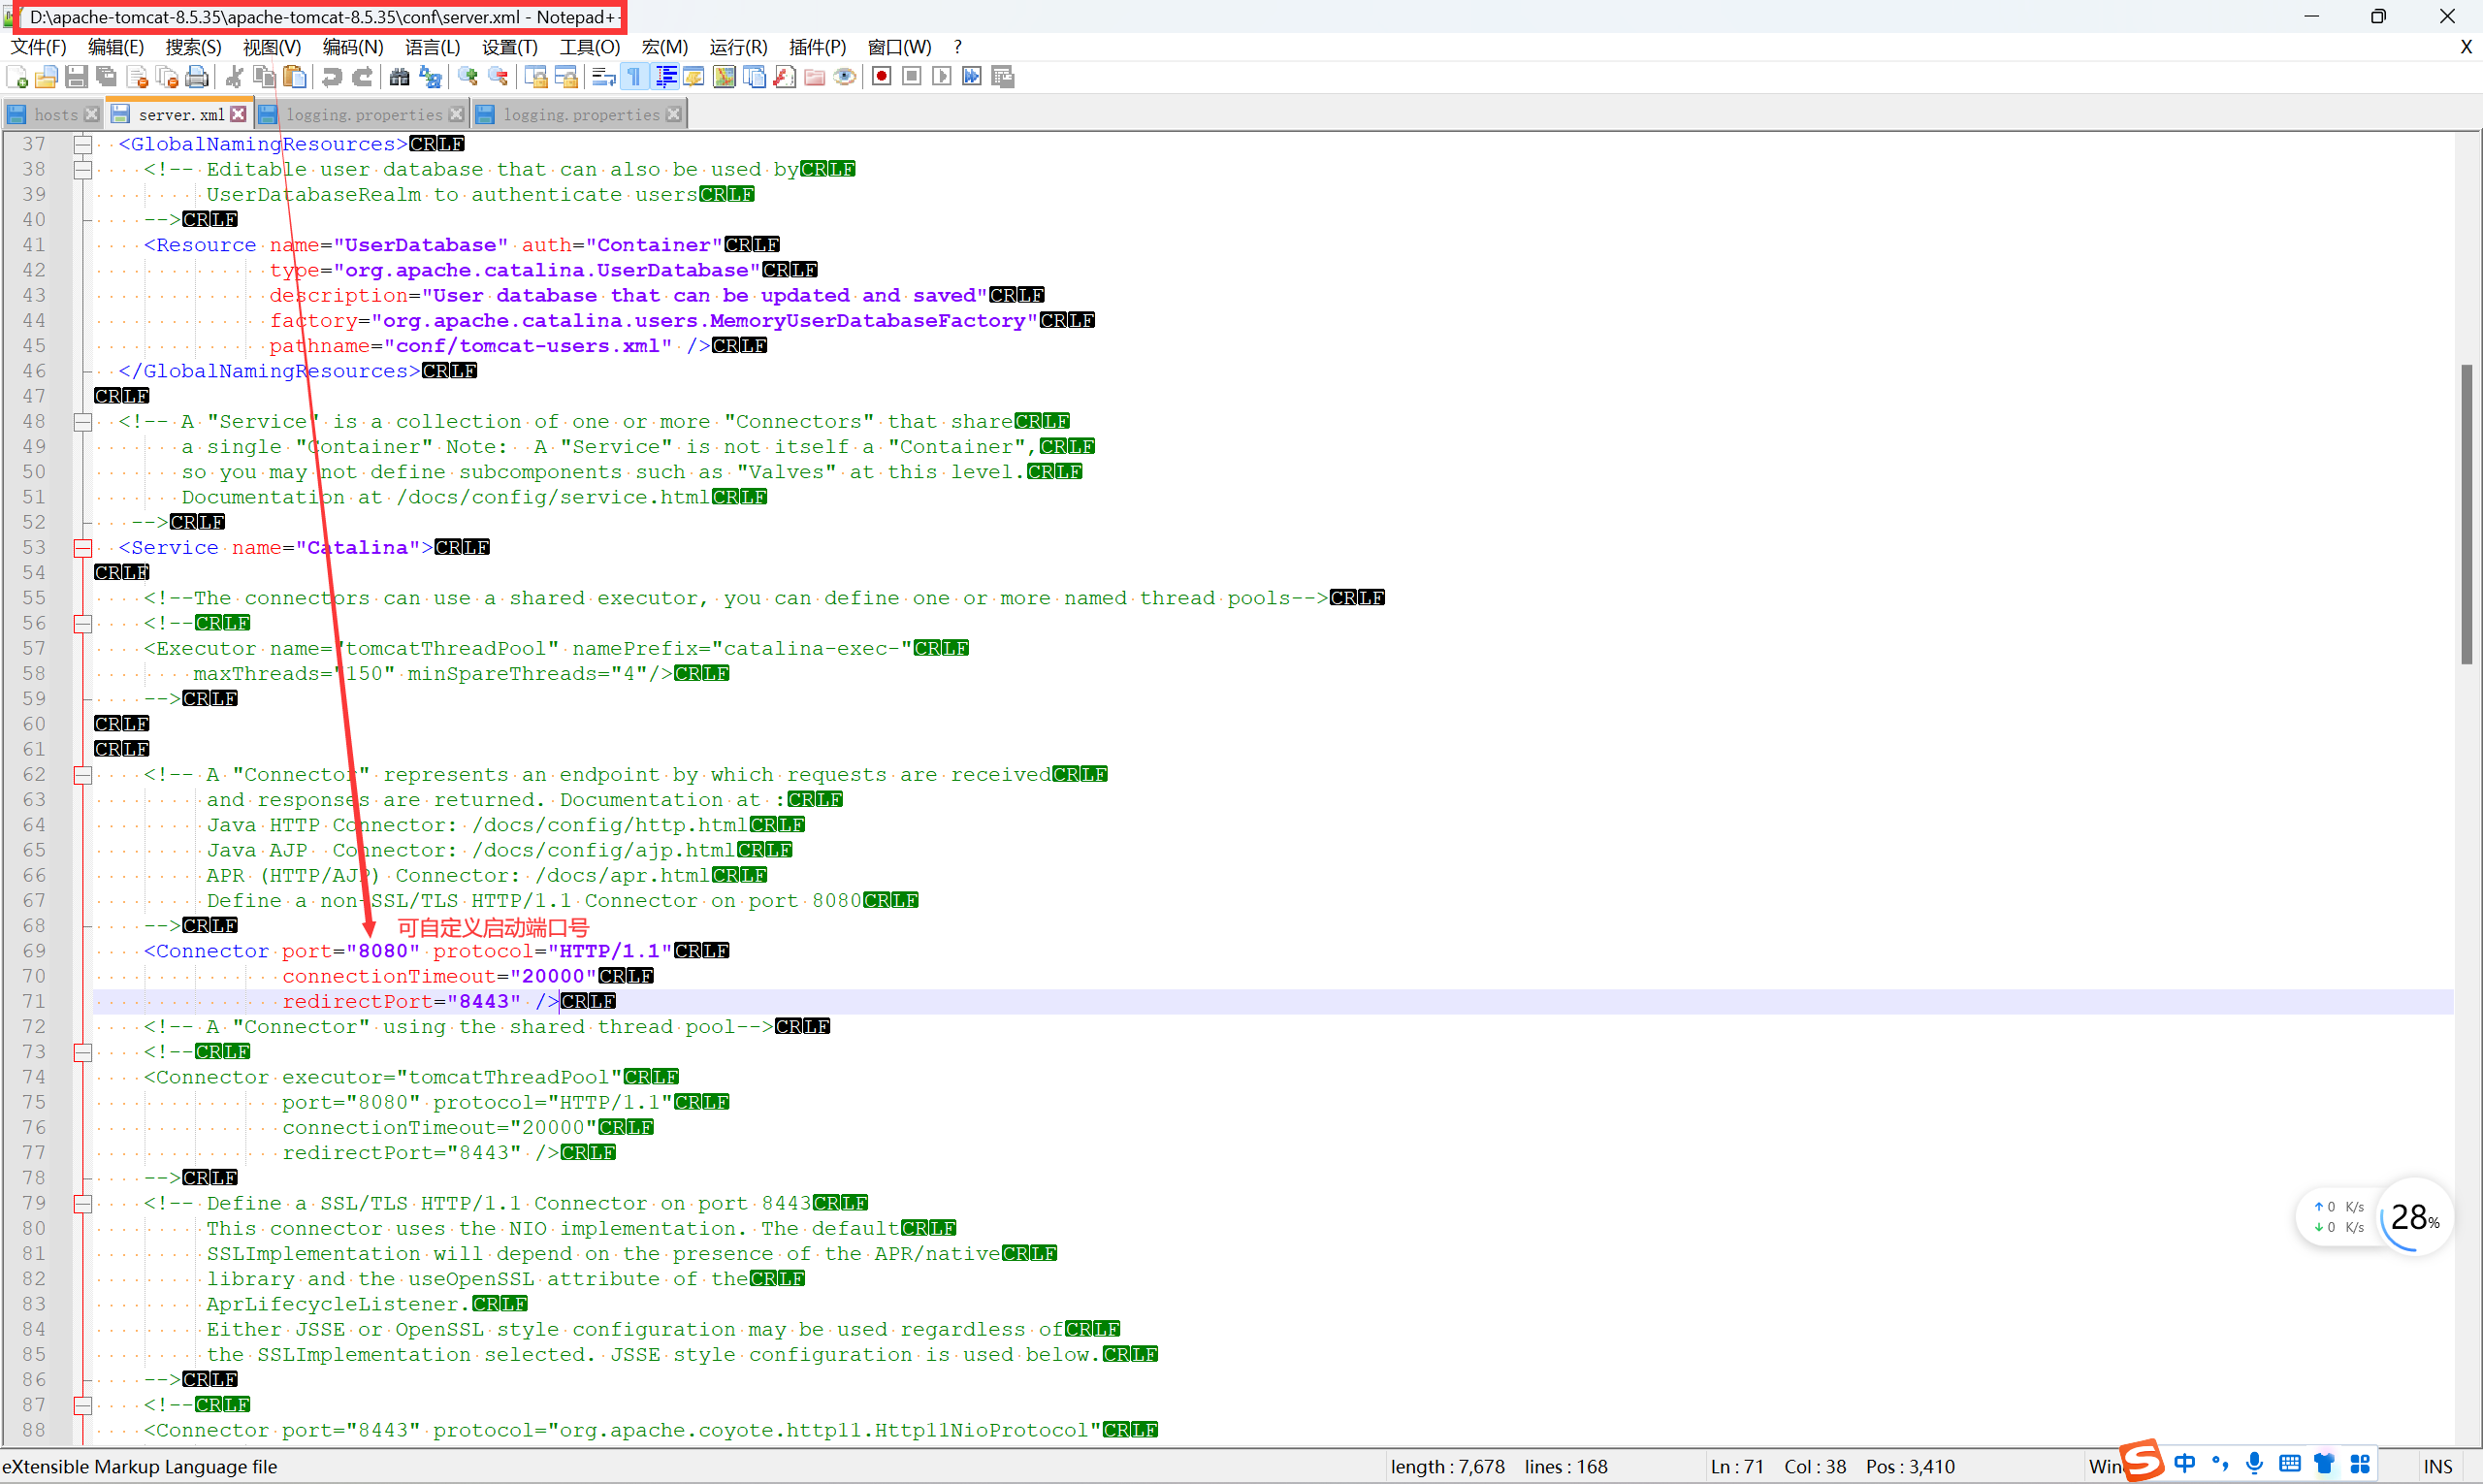Collapse the comment fold on line 87
This screenshot has height=1484, width=2483.
(83, 1405)
